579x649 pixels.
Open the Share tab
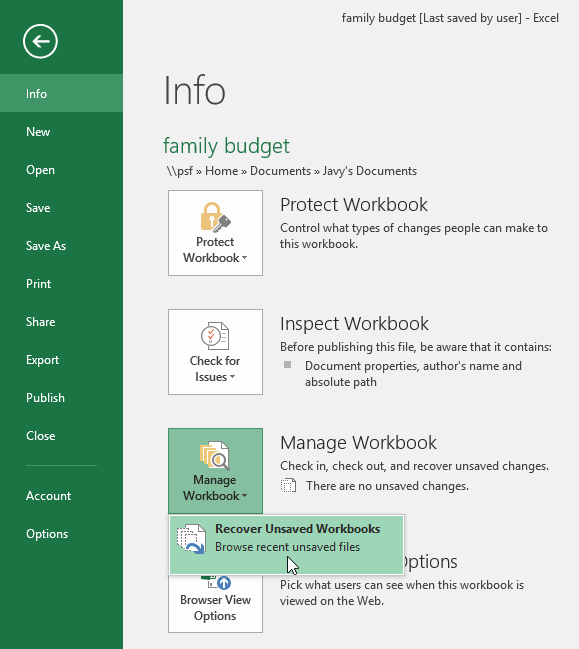[x=61, y=322]
